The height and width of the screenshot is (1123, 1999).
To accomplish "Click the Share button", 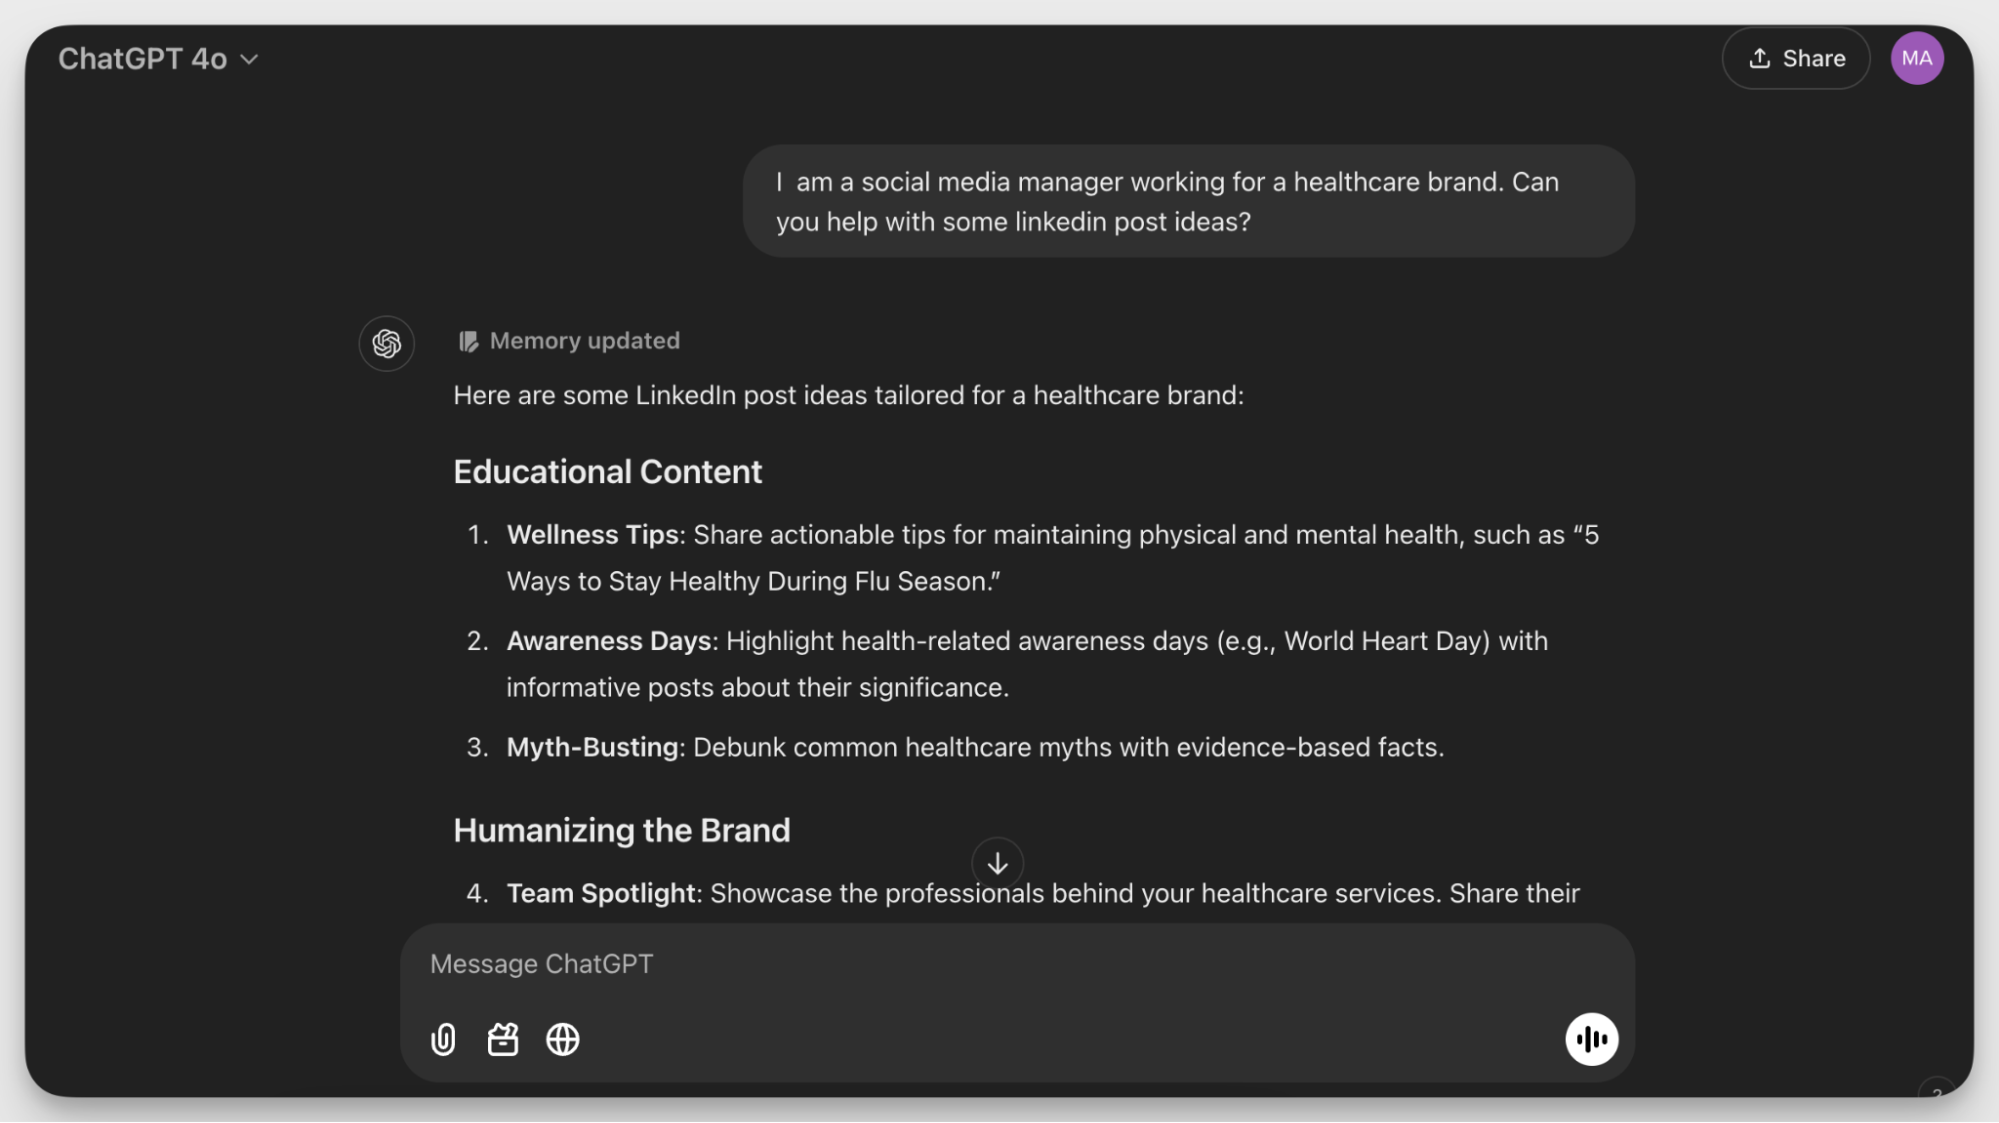I will 1796,59.
